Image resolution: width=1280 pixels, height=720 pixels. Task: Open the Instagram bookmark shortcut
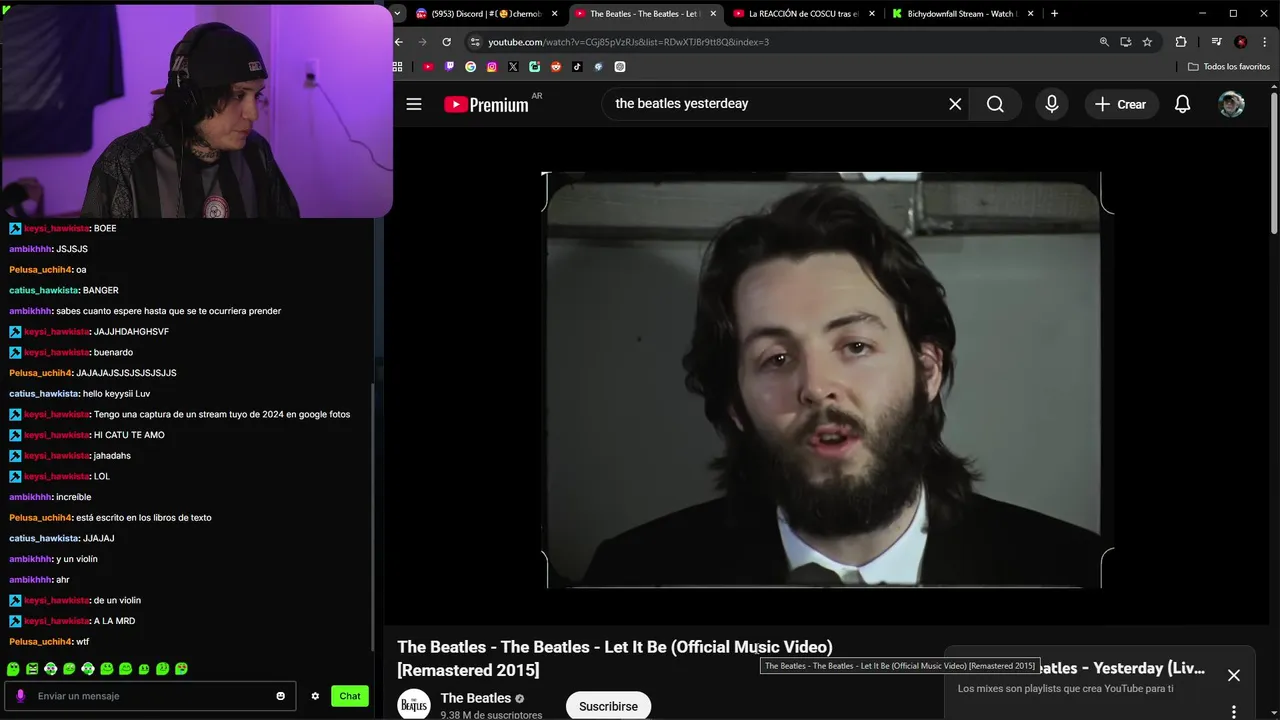tap(492, 67)
